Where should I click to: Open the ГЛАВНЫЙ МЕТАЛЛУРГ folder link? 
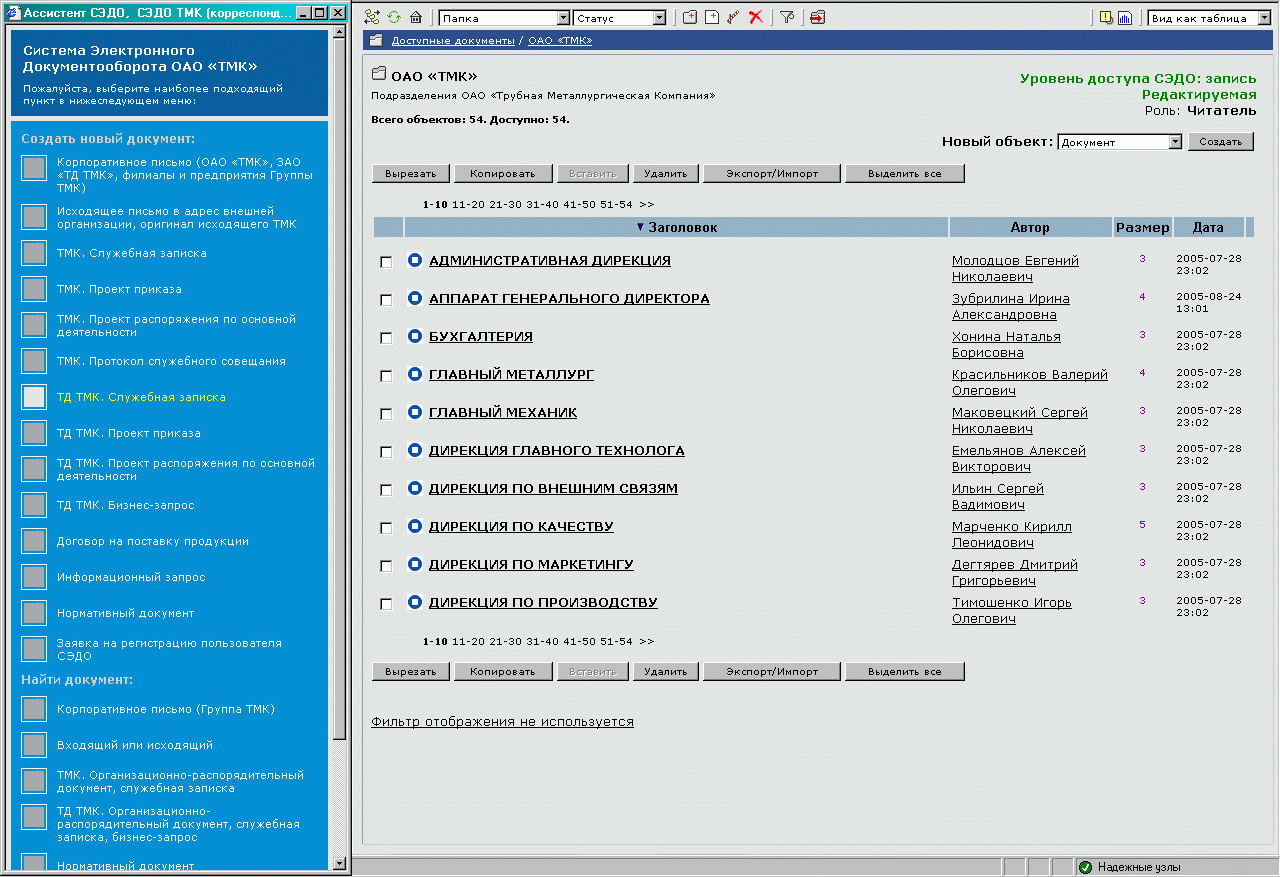(x=511, y=375)
